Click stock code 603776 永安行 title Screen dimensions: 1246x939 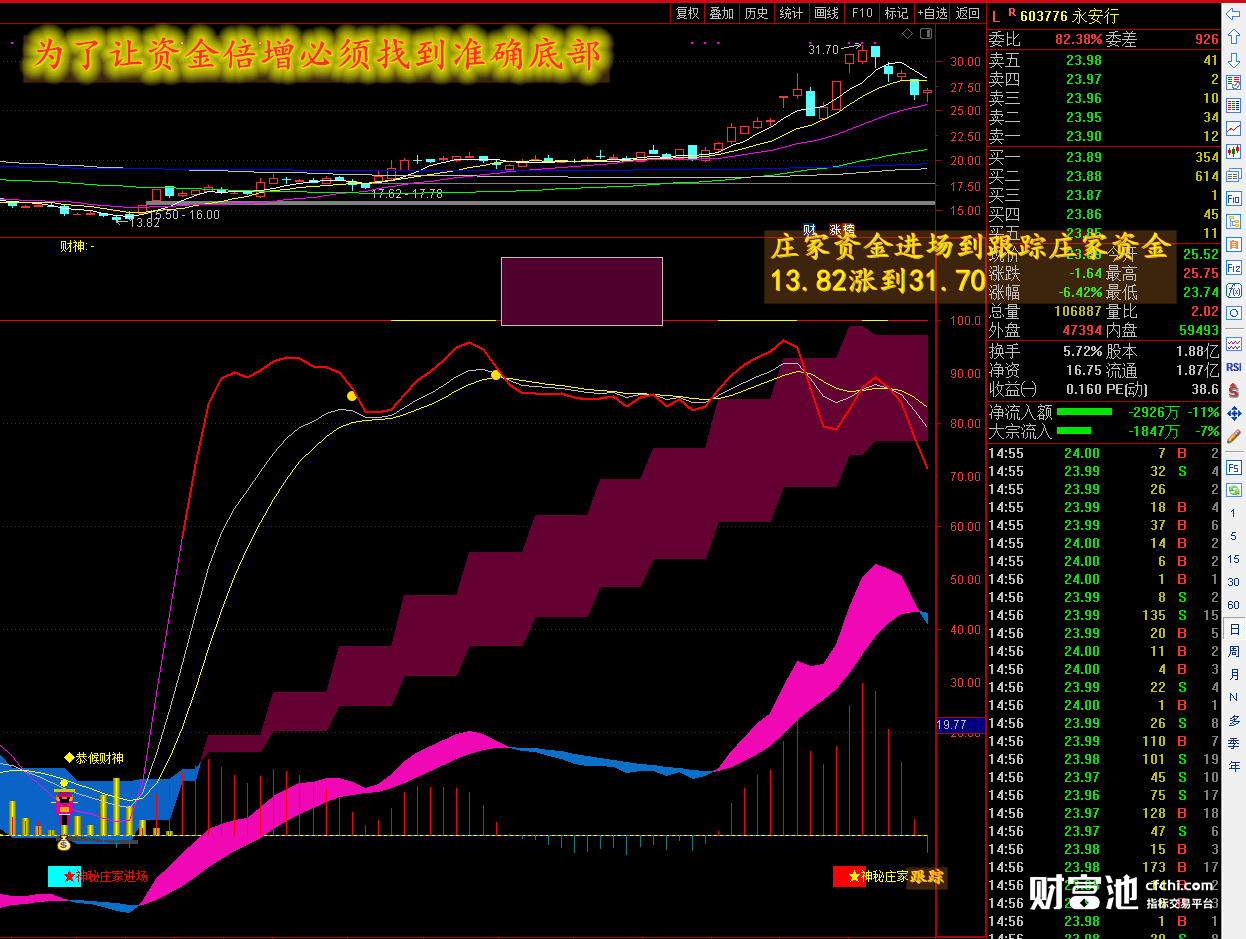[x=1069, y=16]
